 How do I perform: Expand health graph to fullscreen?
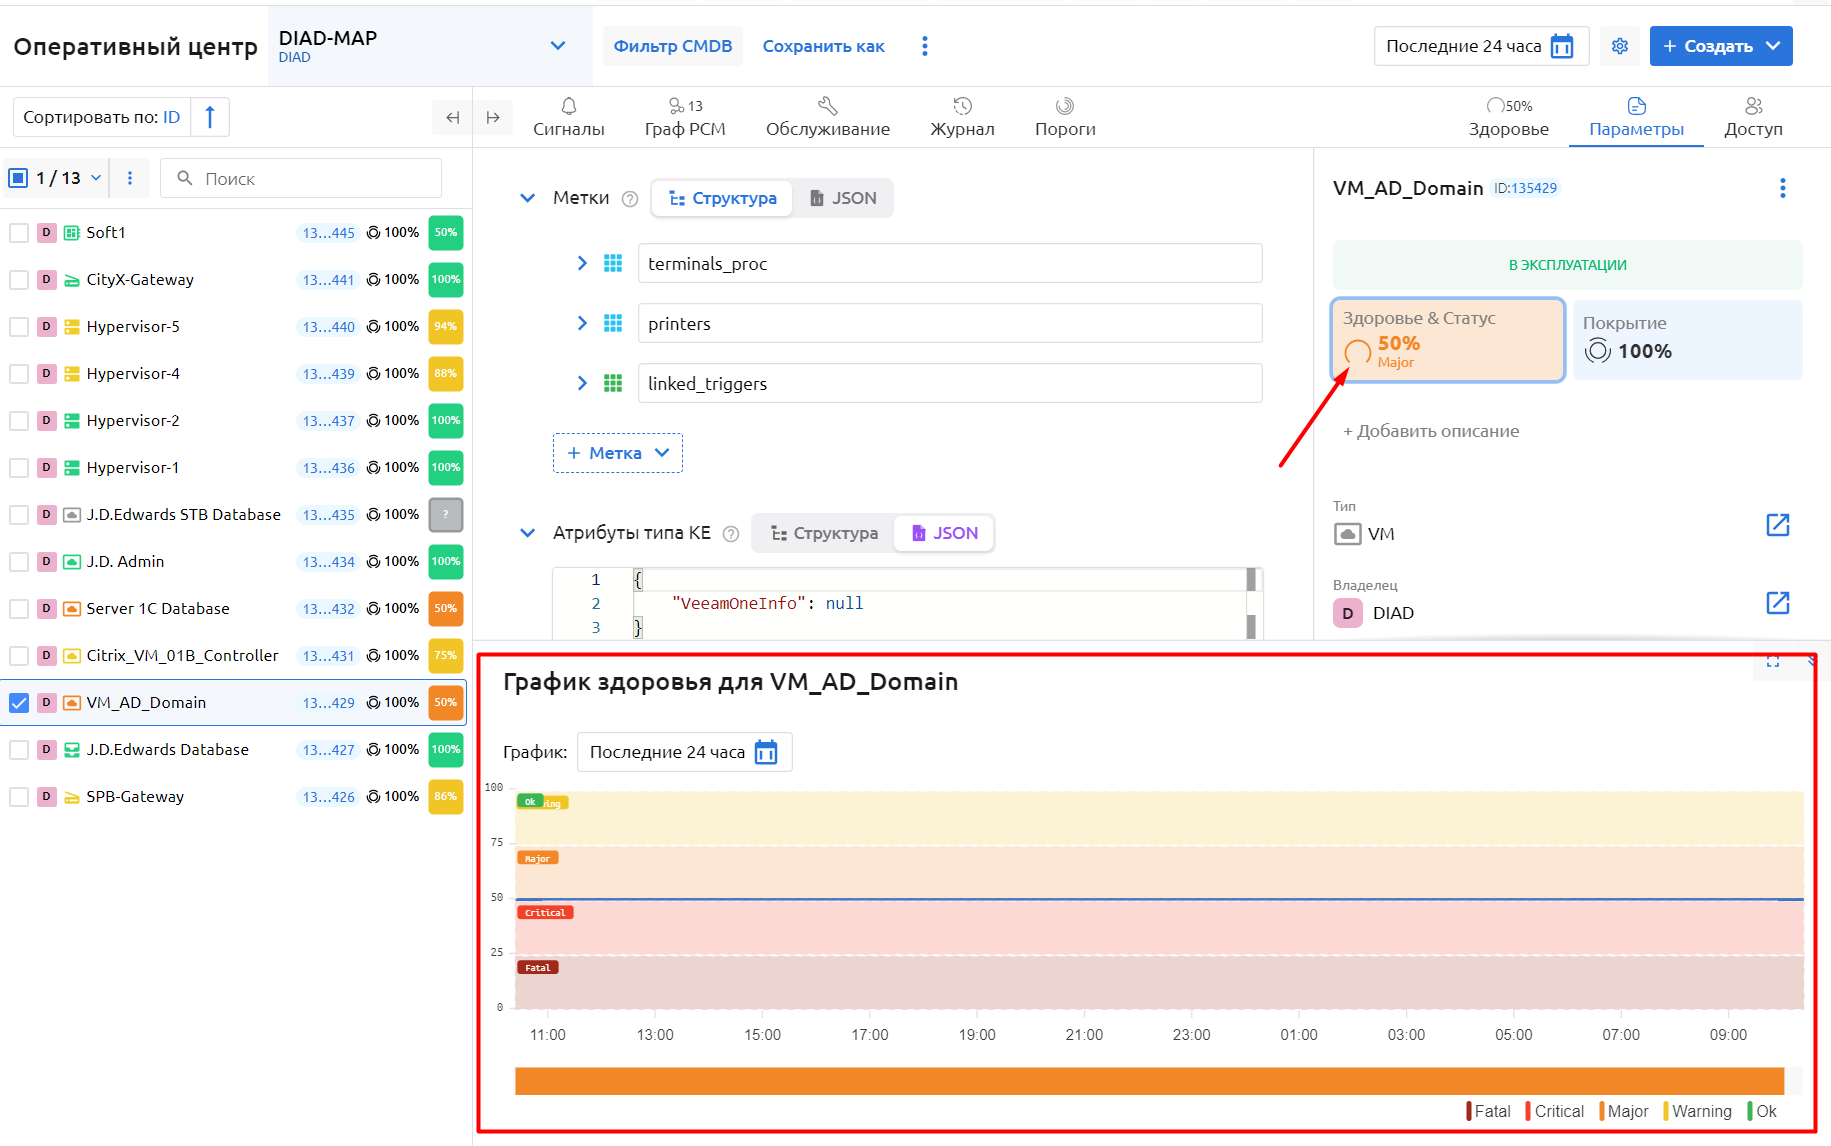pyautogui.click(x=1773, y=661)
